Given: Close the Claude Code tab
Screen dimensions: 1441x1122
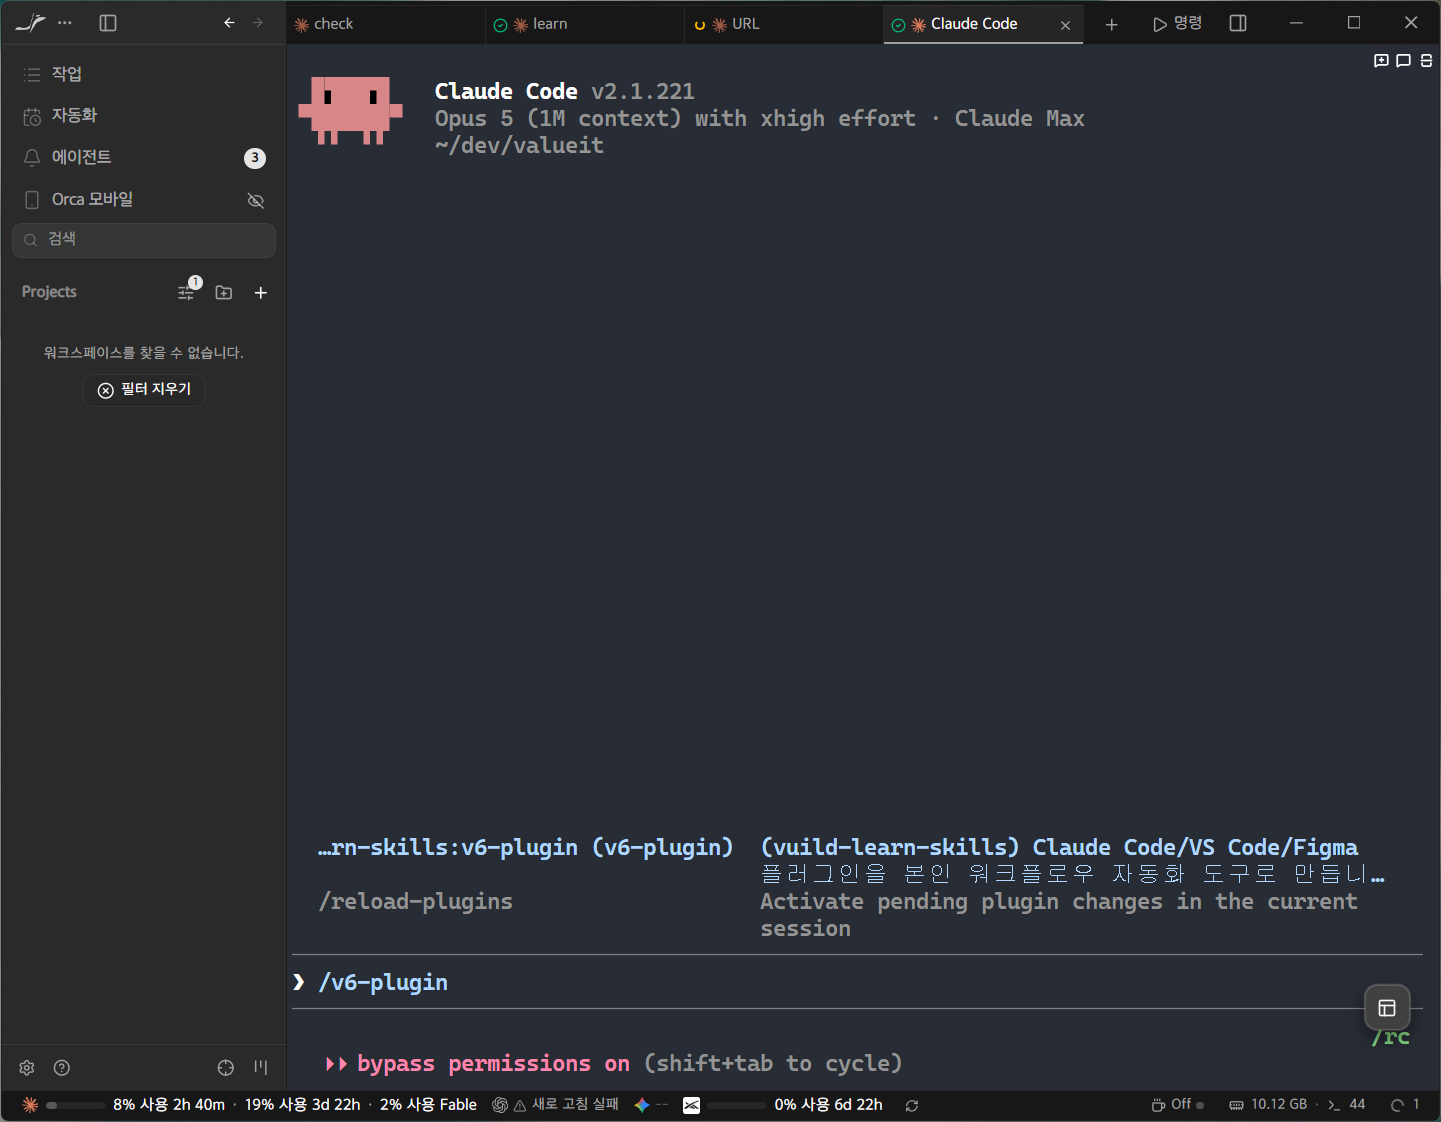Looking at the screenshot, I should tap(1065, 25).
